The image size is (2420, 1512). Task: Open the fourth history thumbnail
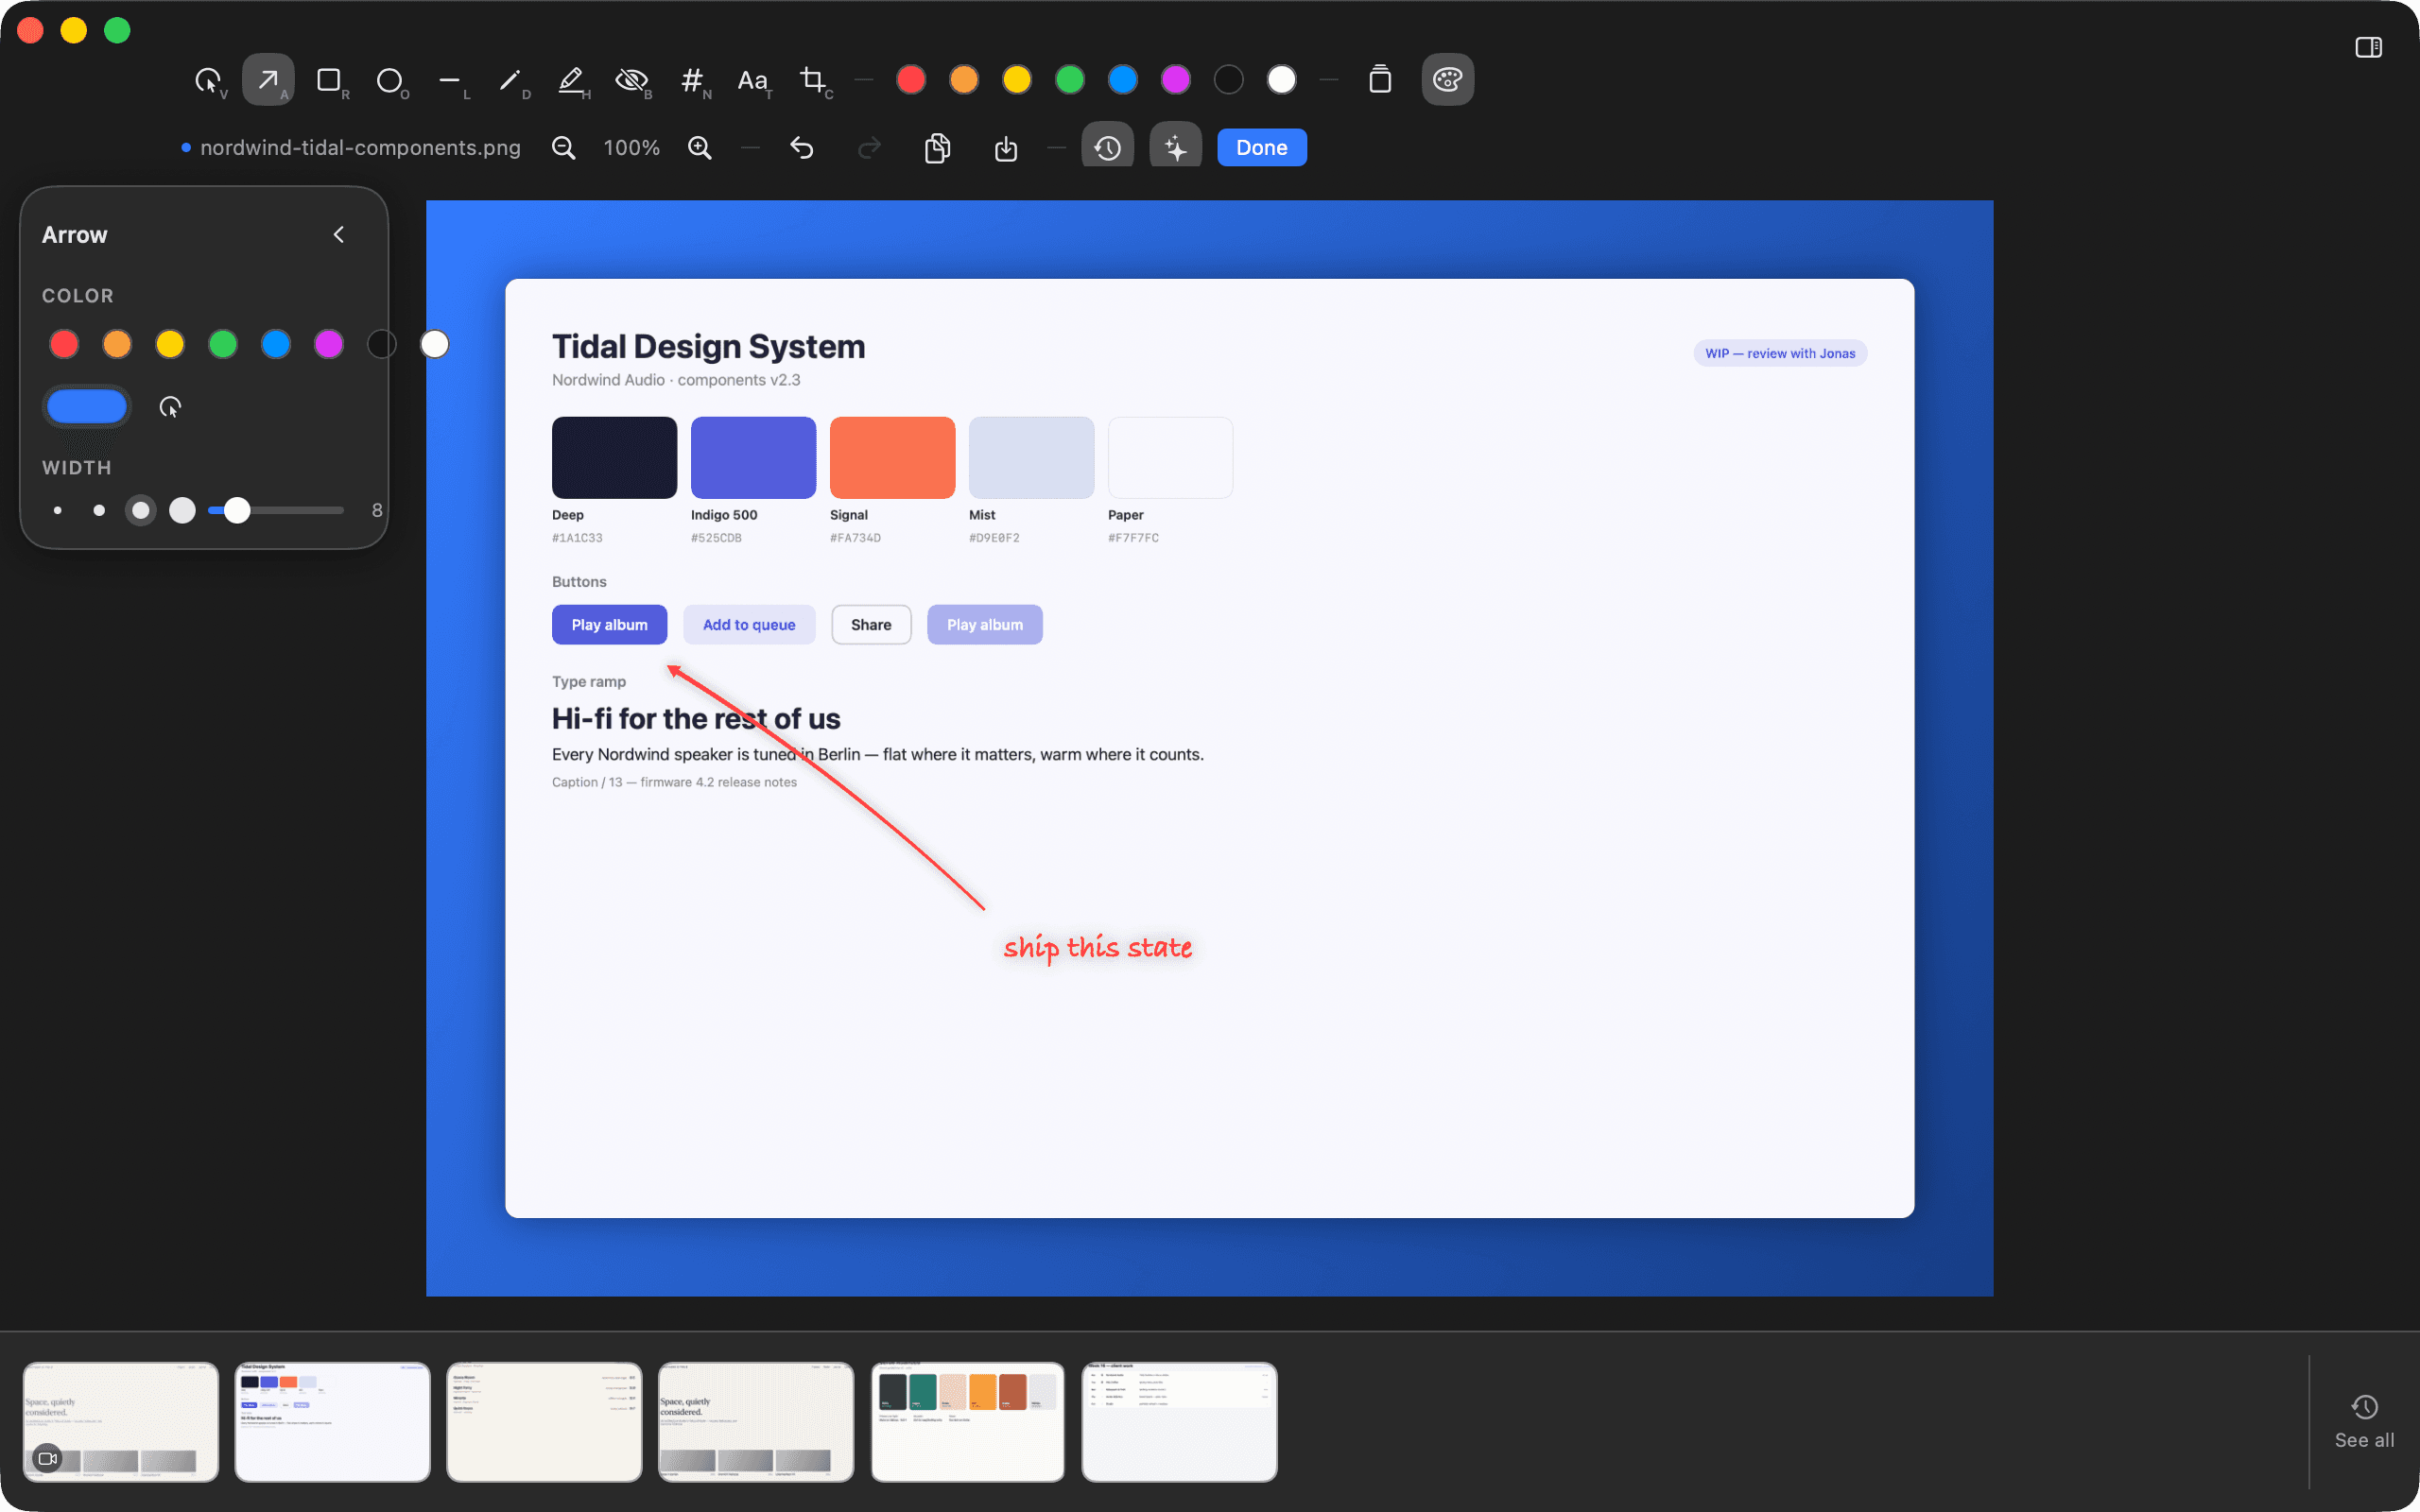coord(756,1421)
